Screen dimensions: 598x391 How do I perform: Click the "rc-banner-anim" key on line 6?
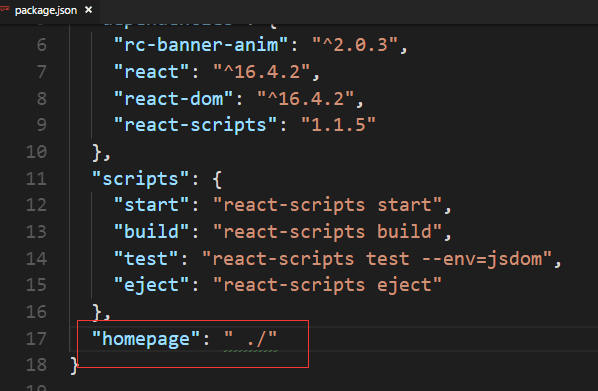[201, 45]
